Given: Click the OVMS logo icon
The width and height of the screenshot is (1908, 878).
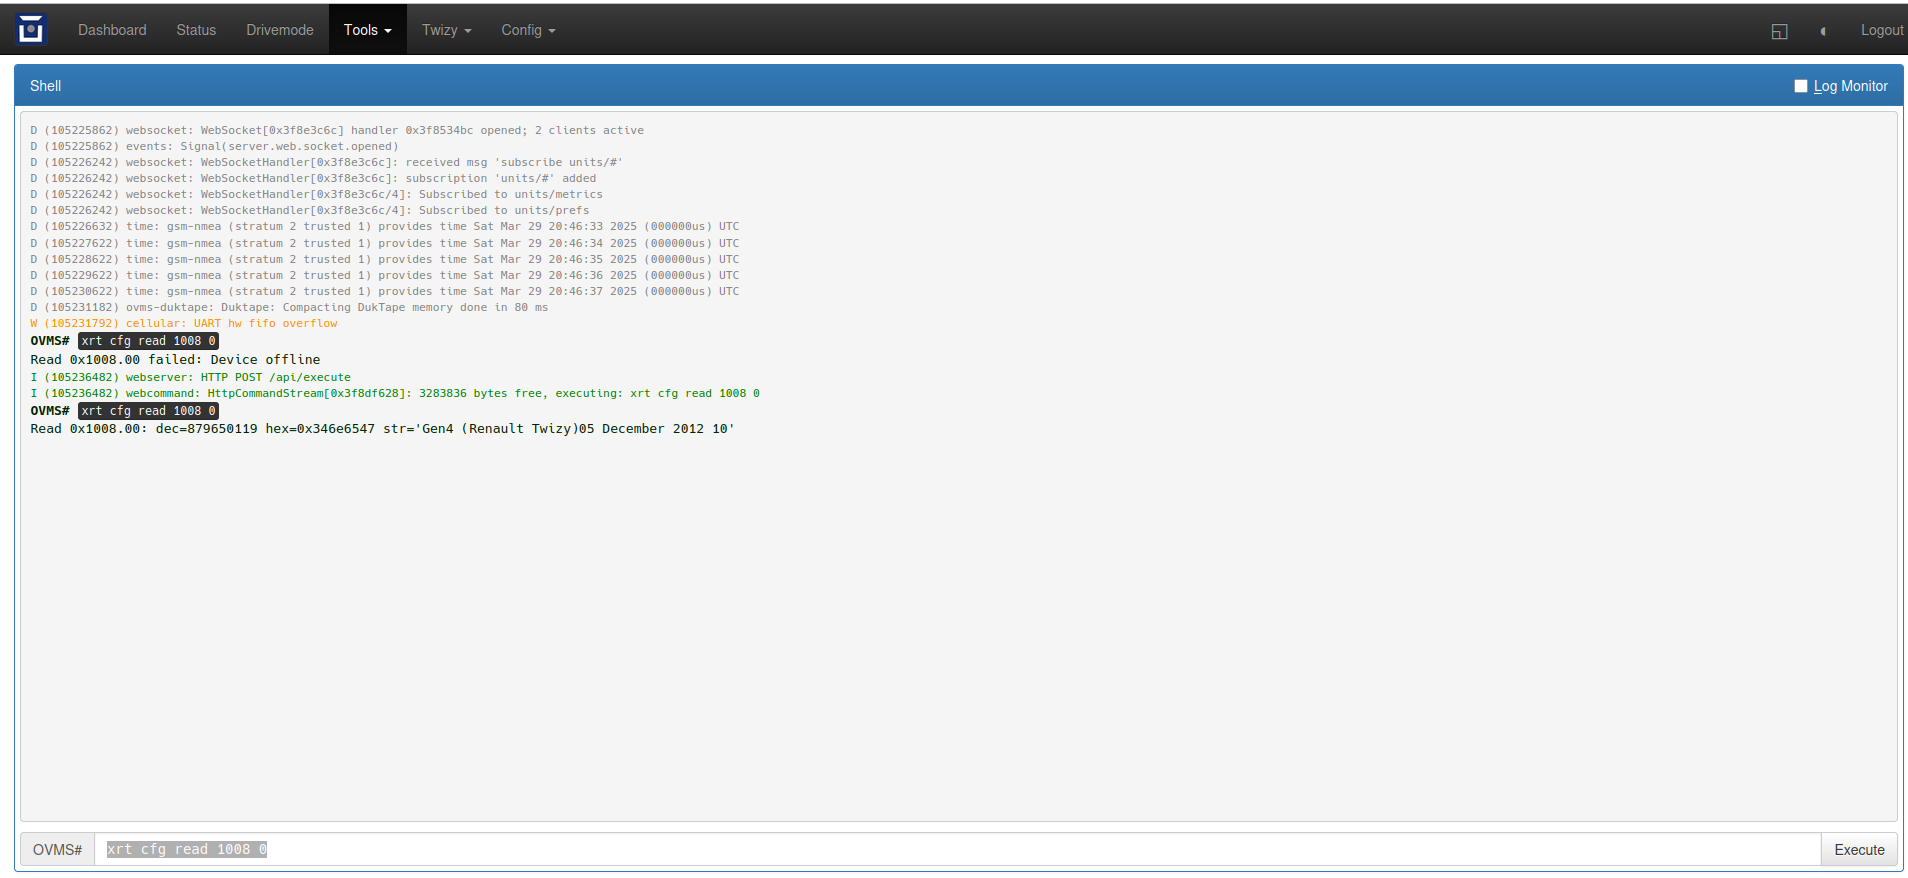Looking at the screenshot, I should pos(31,30).
